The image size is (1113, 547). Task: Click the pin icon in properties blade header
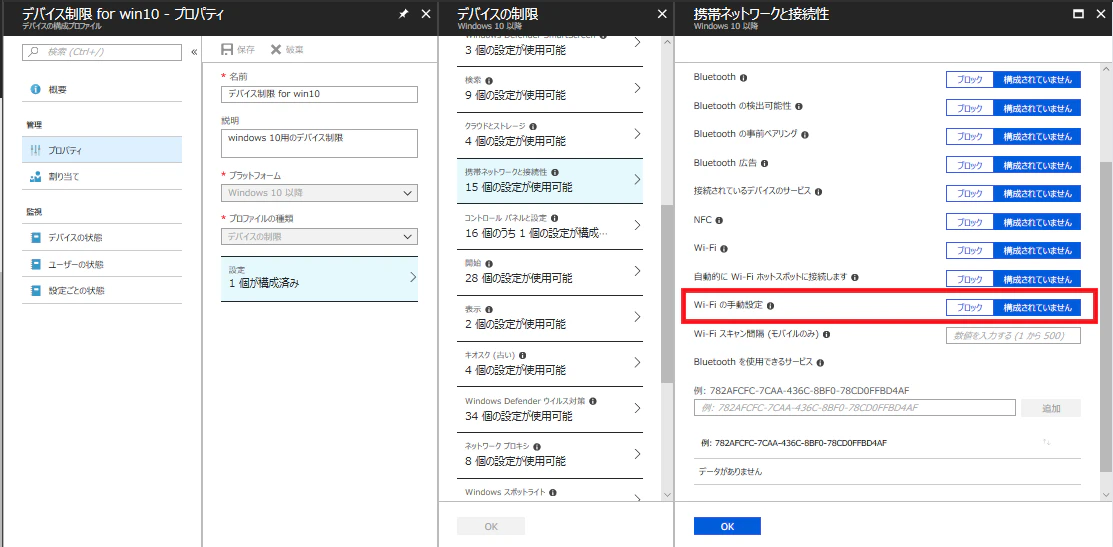coord(403,13)
